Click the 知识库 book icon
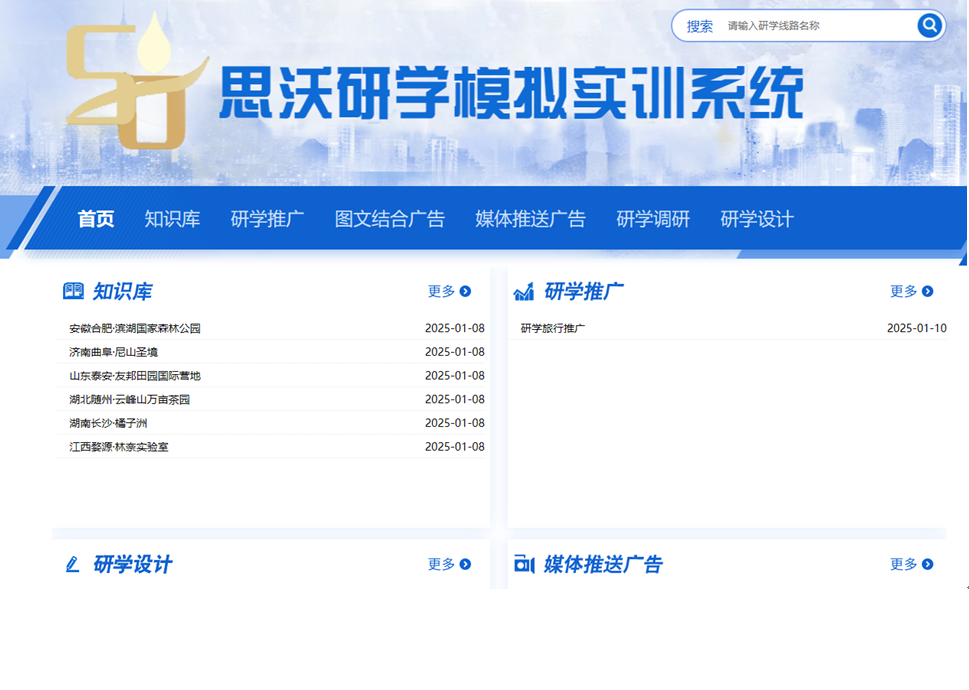 point(73,291)
